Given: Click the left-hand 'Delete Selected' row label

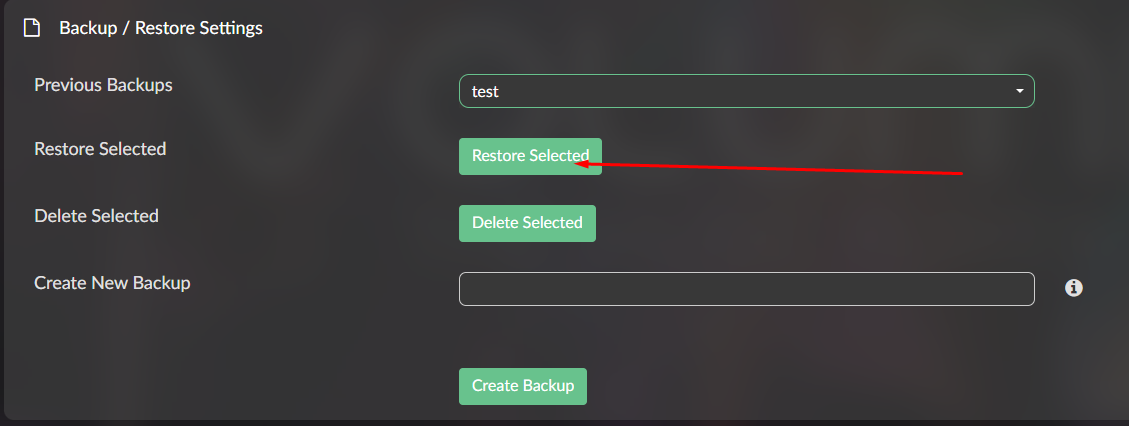Looking at the screenshot, I should coord(96,216).
